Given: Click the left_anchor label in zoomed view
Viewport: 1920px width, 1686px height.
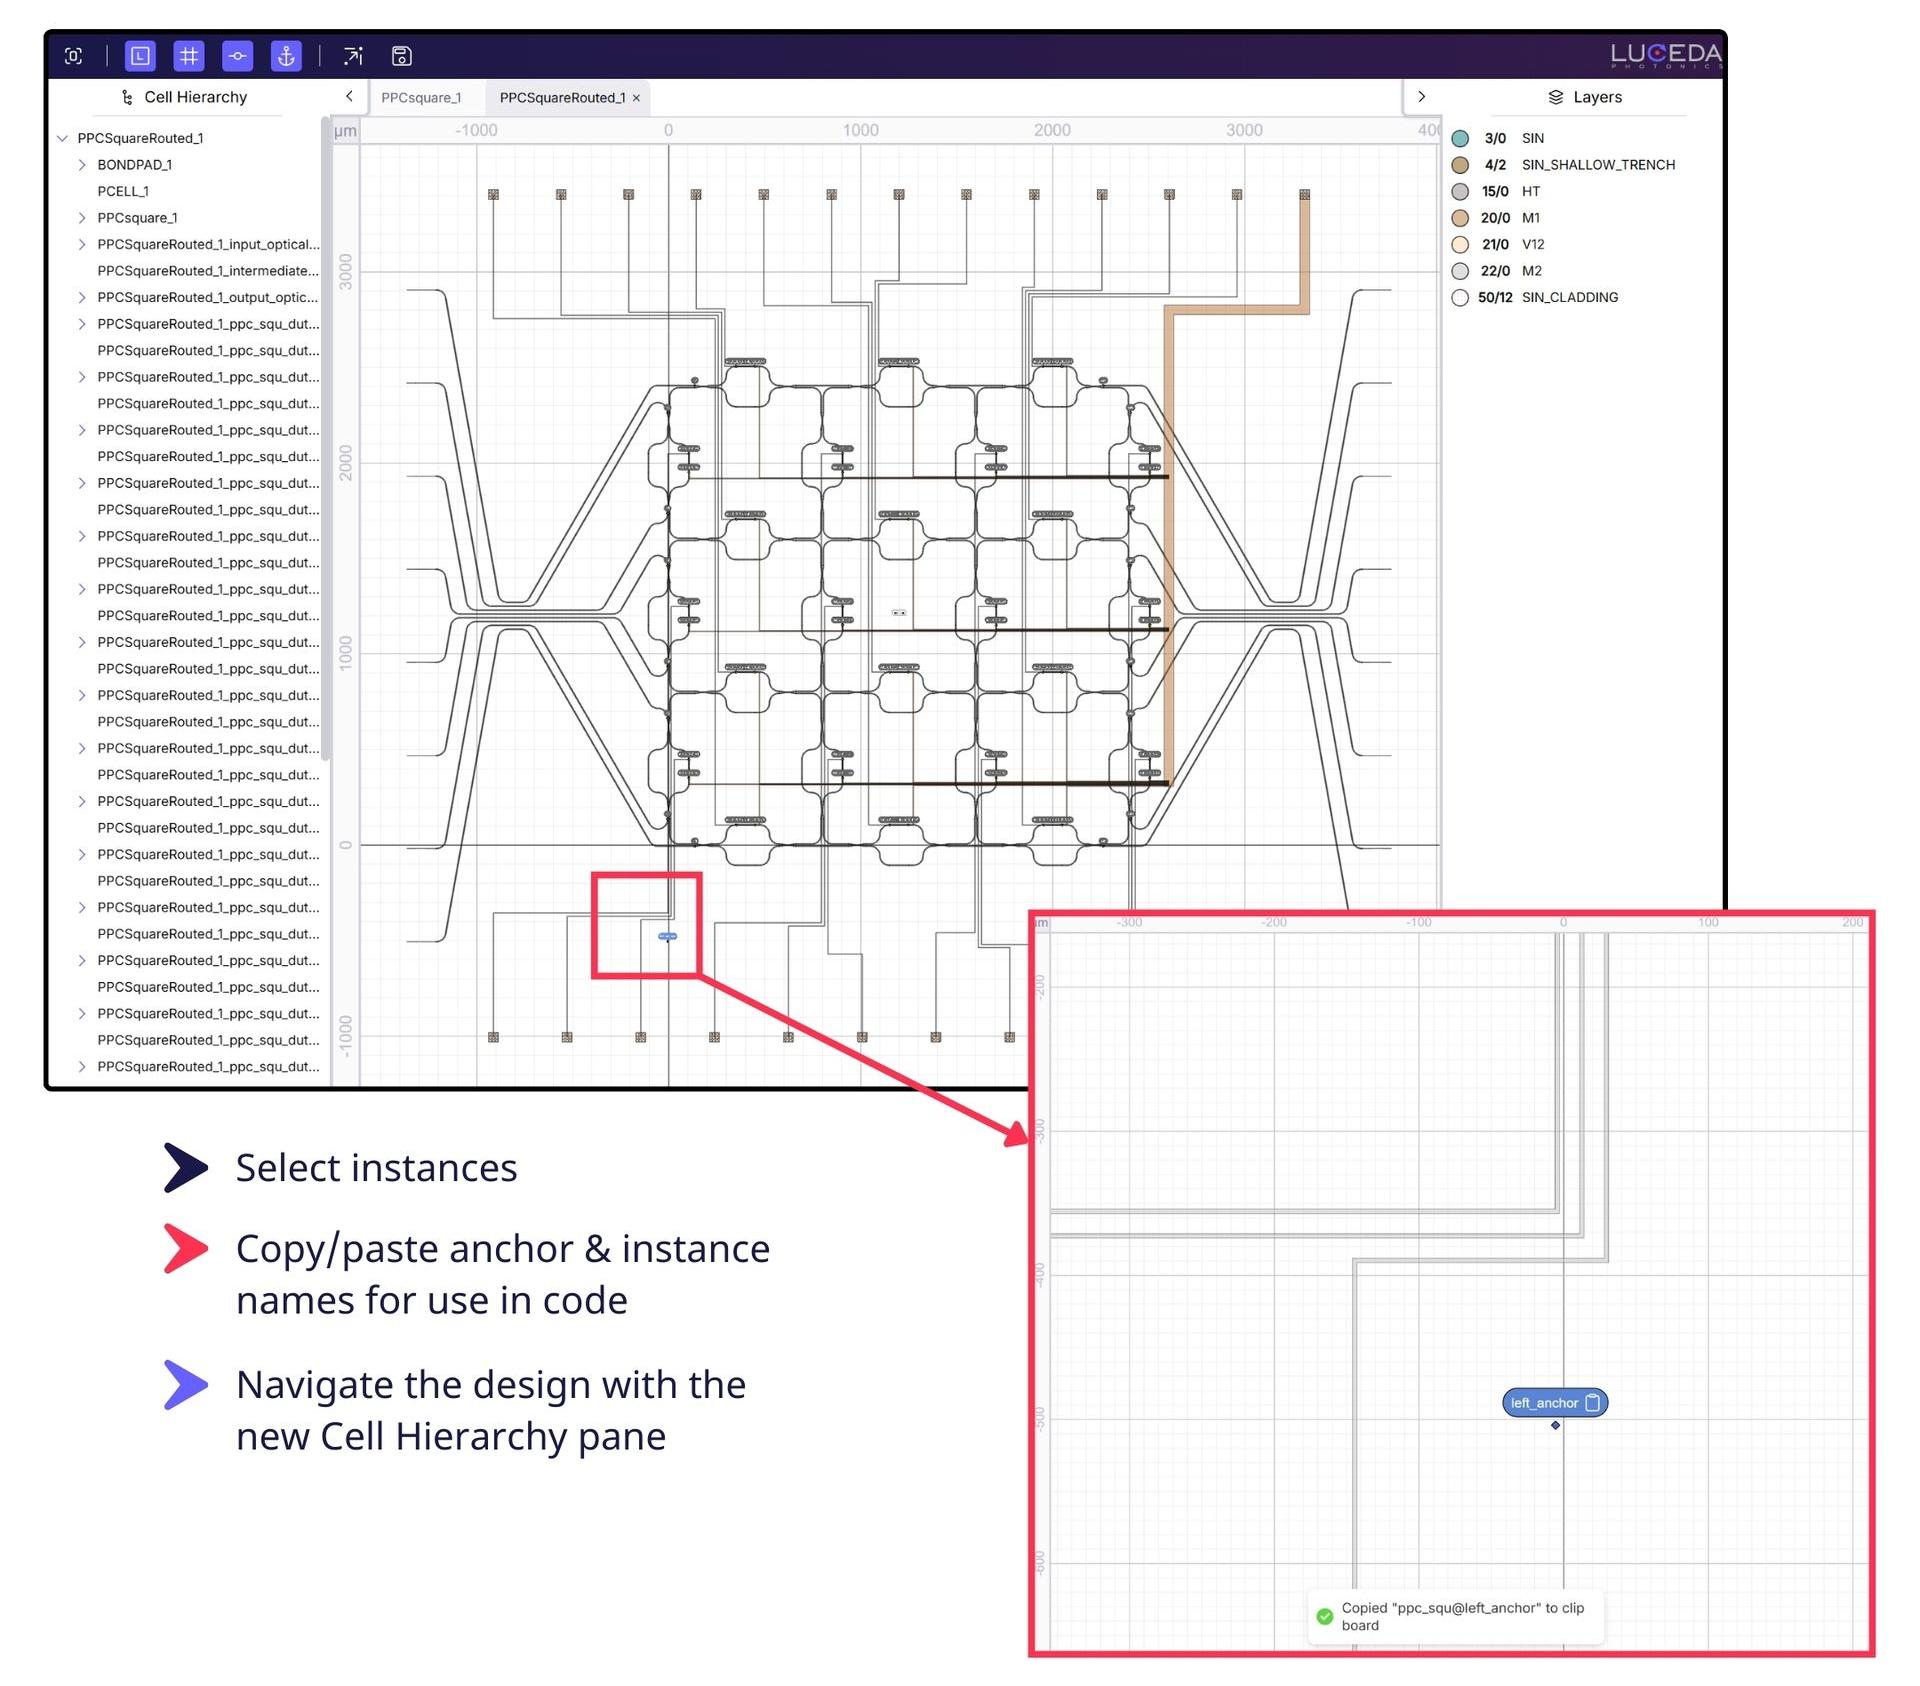Looking at the screenshot, I should click(x=1543, y=1403).
